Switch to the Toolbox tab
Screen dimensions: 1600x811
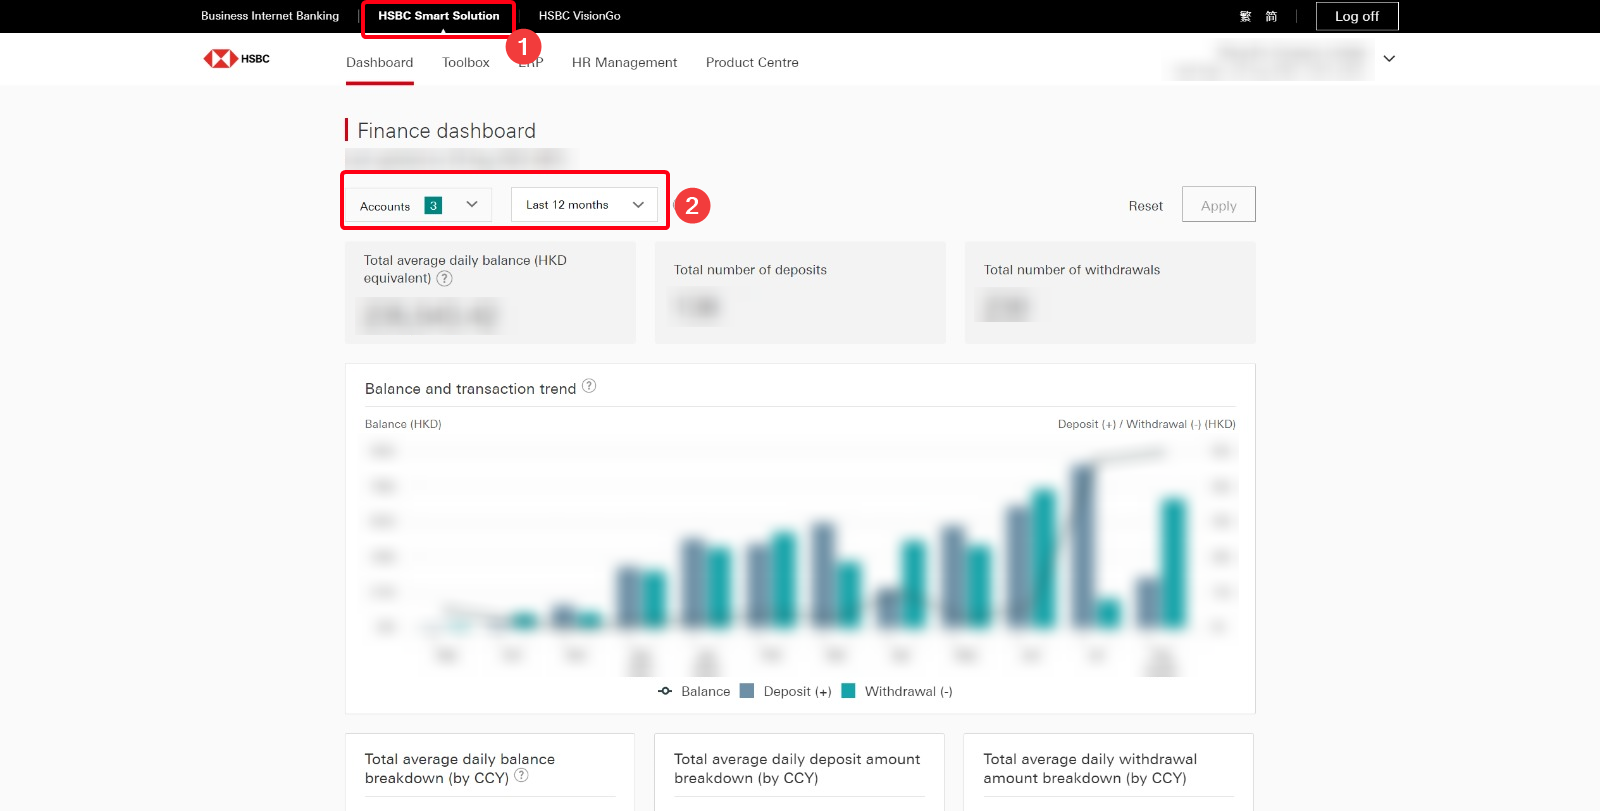click(x=466, y=62)
